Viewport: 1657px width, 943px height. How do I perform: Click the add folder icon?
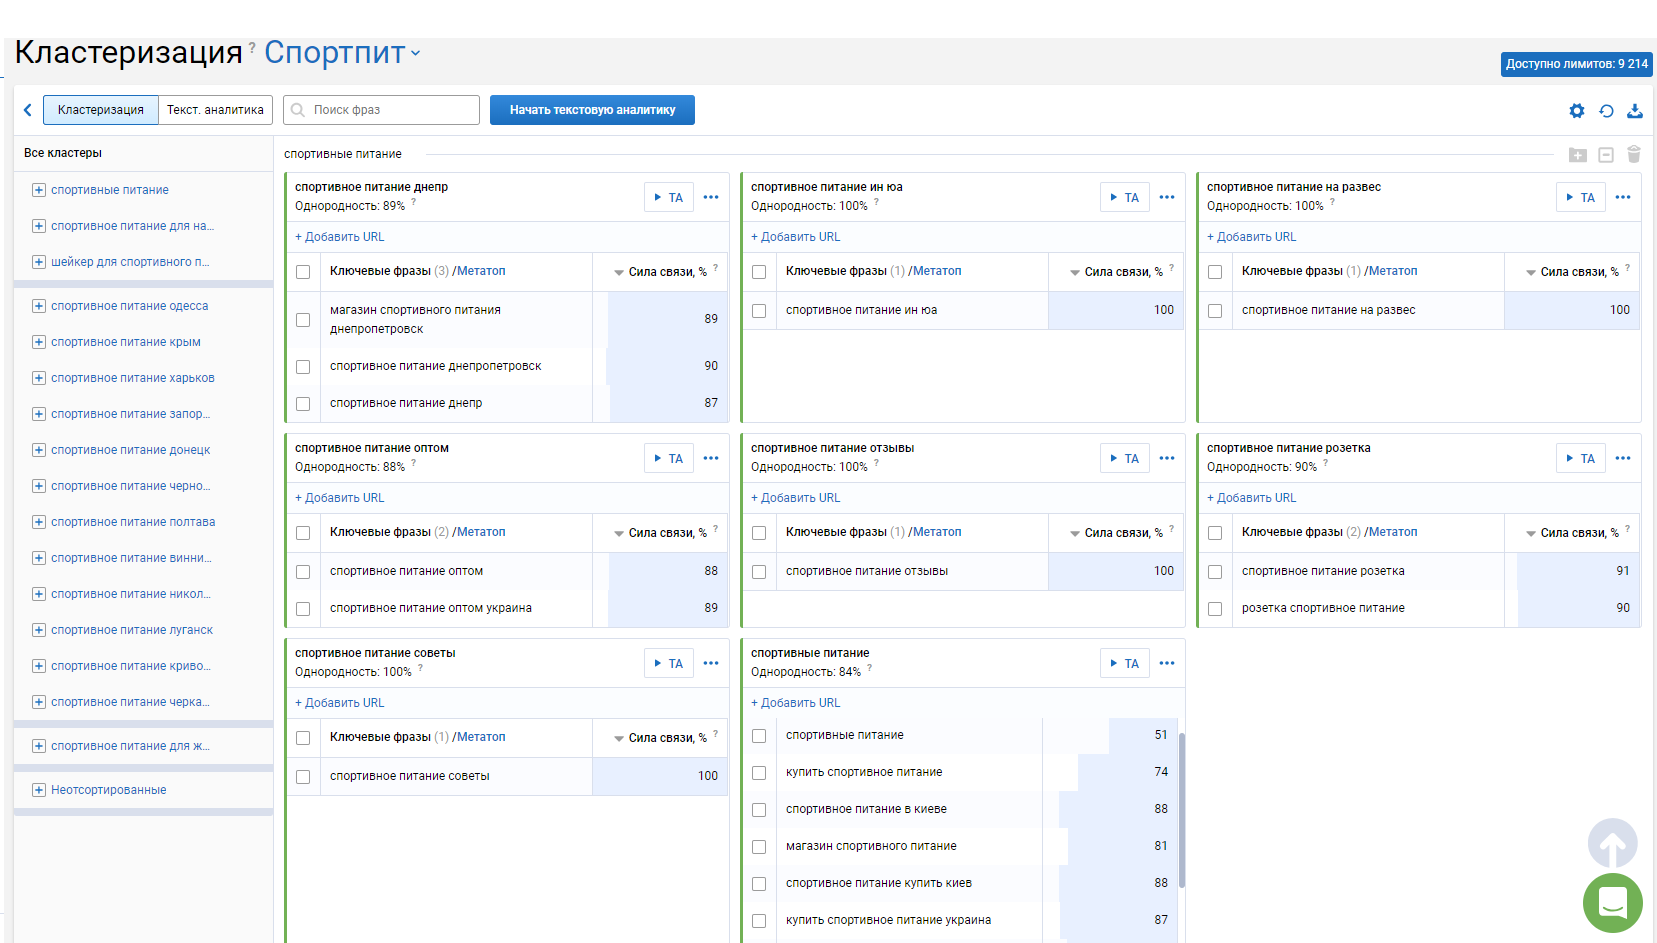click(x=1578, y=155)
